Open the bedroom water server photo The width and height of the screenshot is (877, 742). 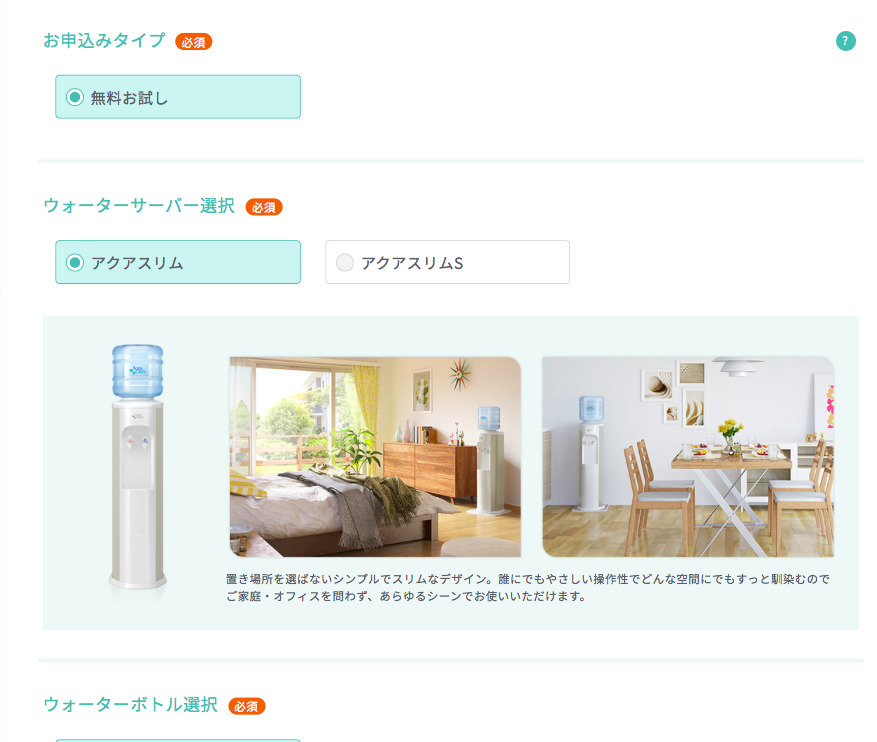coord(375,457)
